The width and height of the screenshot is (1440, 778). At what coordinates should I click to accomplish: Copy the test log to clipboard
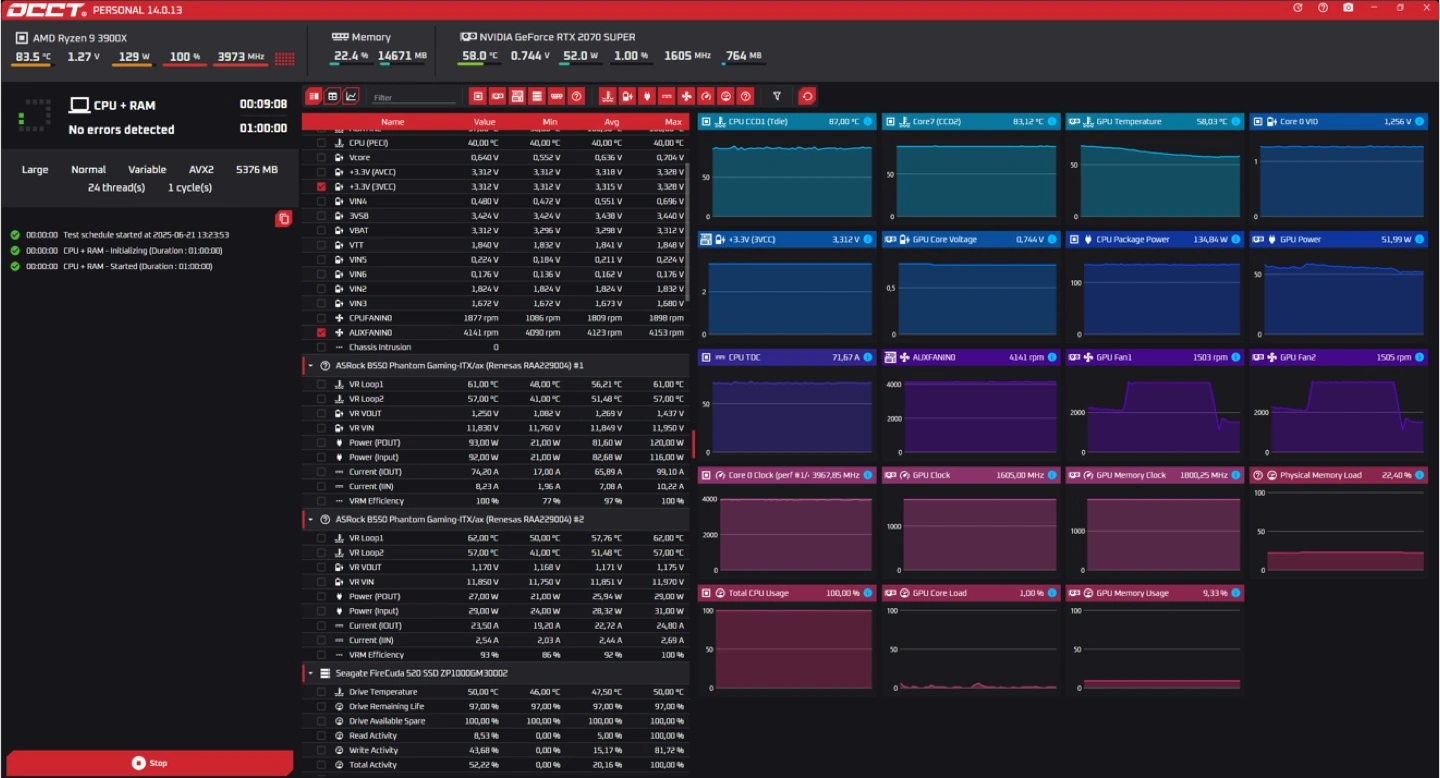(284, 218)
